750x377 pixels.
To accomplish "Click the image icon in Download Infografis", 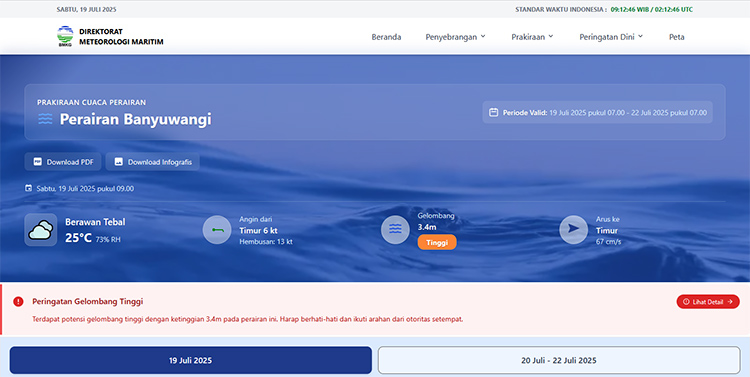I will click(119, 162).
